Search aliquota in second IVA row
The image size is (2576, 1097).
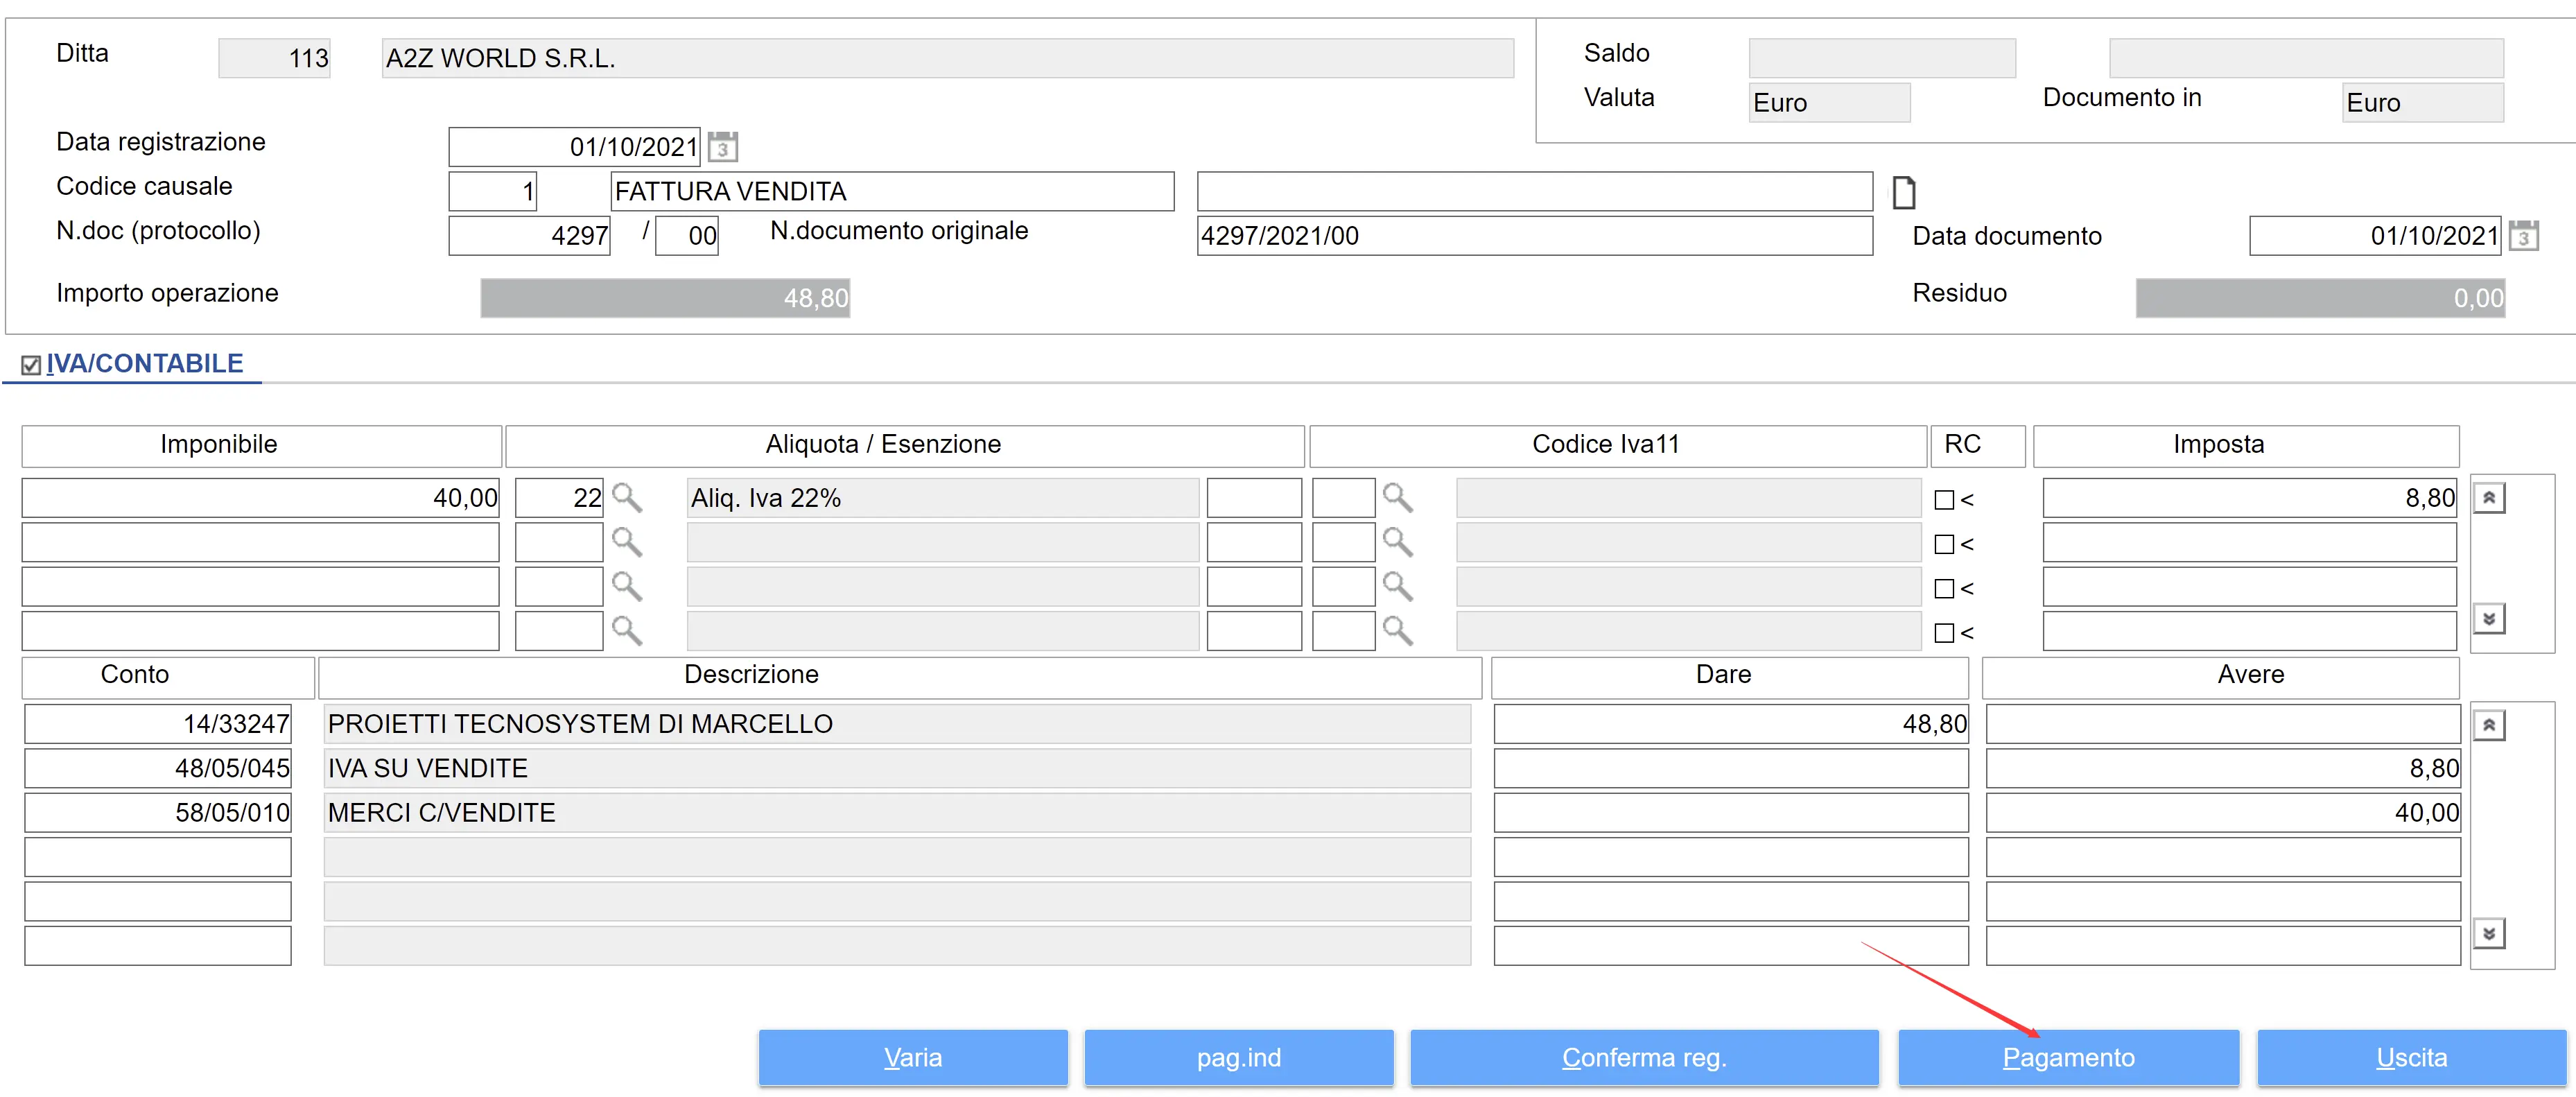click(x=627, y=542)
